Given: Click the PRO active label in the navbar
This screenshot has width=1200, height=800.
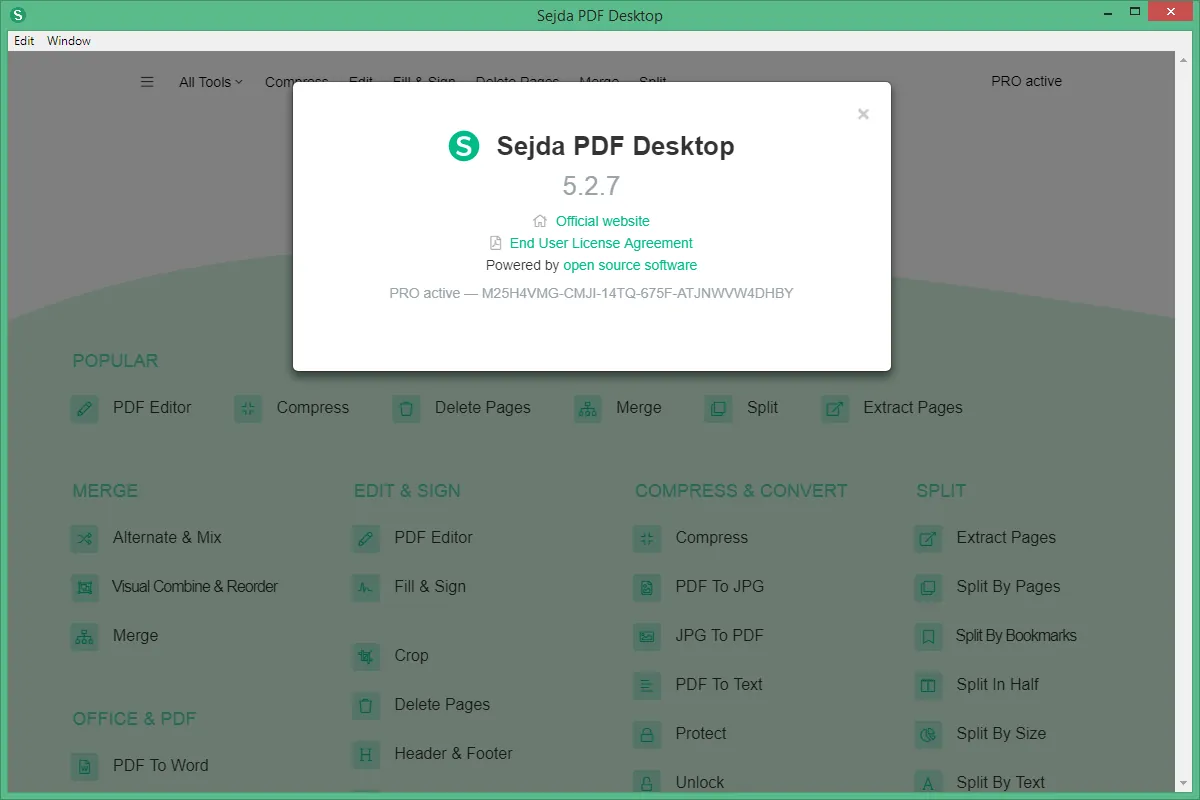Looking at the screenshot, I should click(x=1027, y=81).
